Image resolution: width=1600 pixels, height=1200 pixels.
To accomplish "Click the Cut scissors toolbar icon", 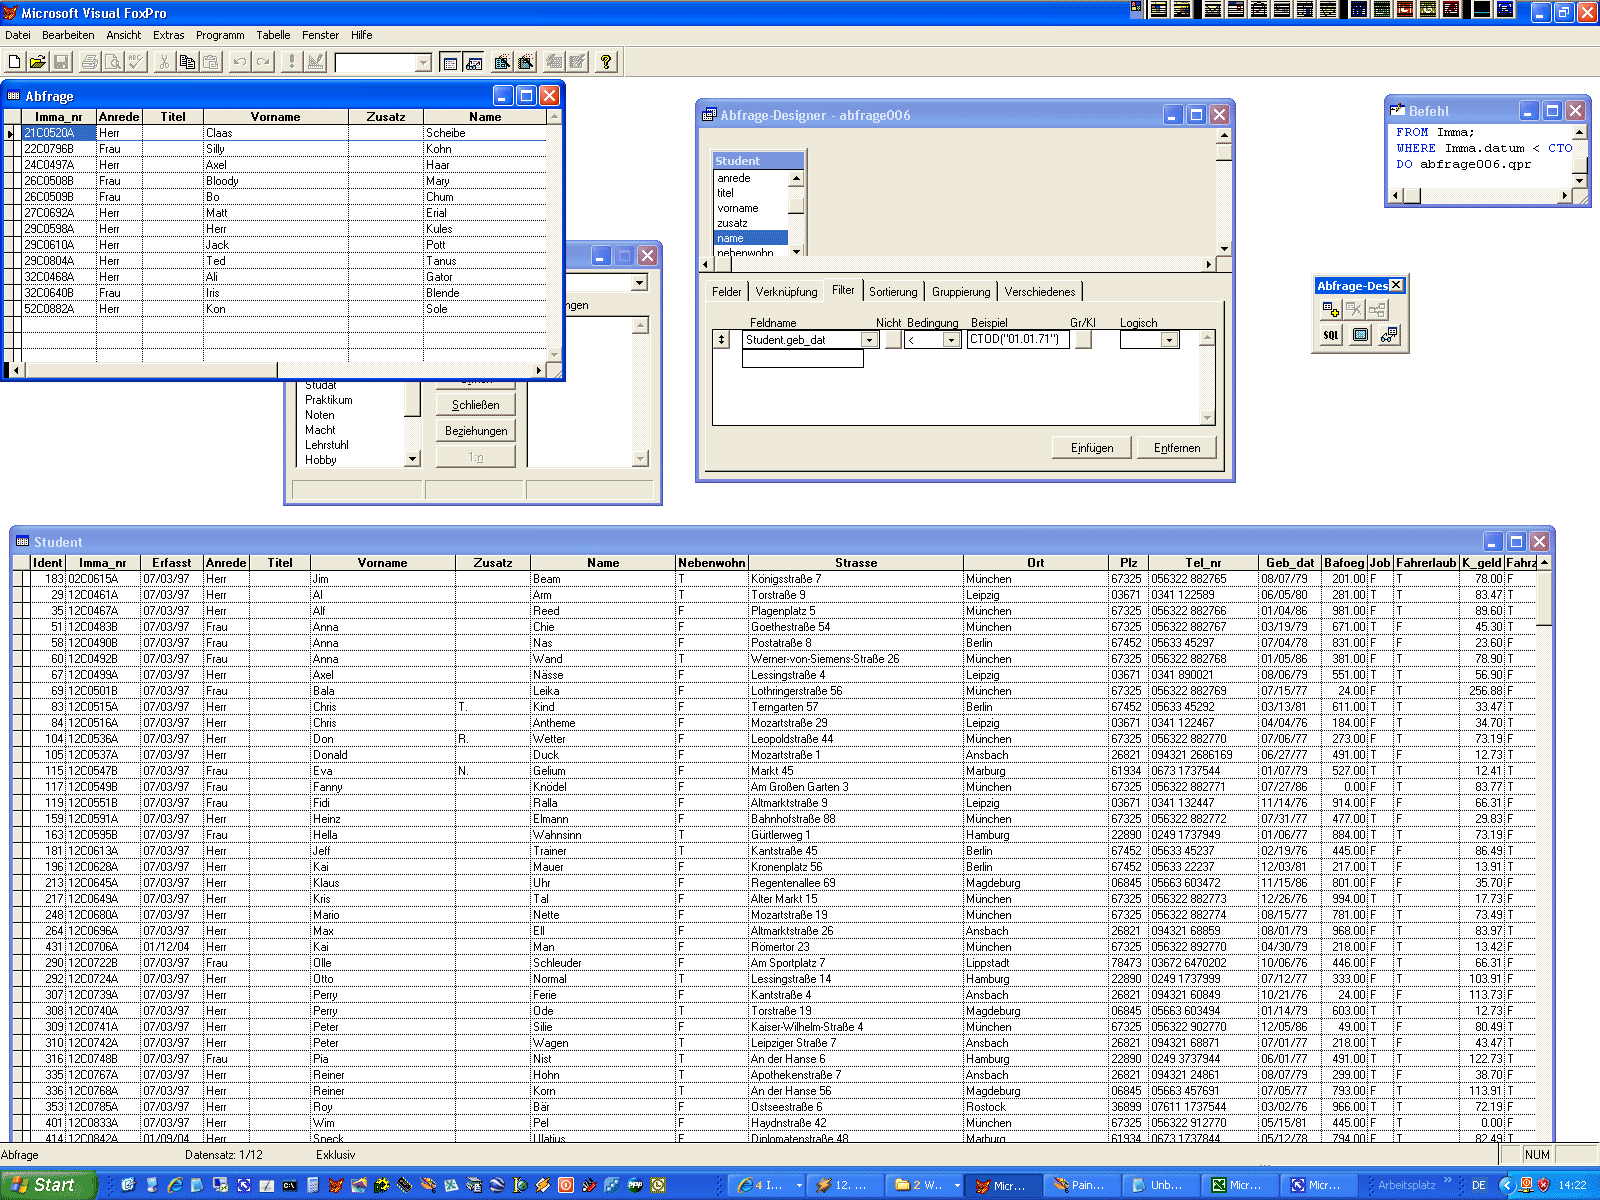I will 164,62.
